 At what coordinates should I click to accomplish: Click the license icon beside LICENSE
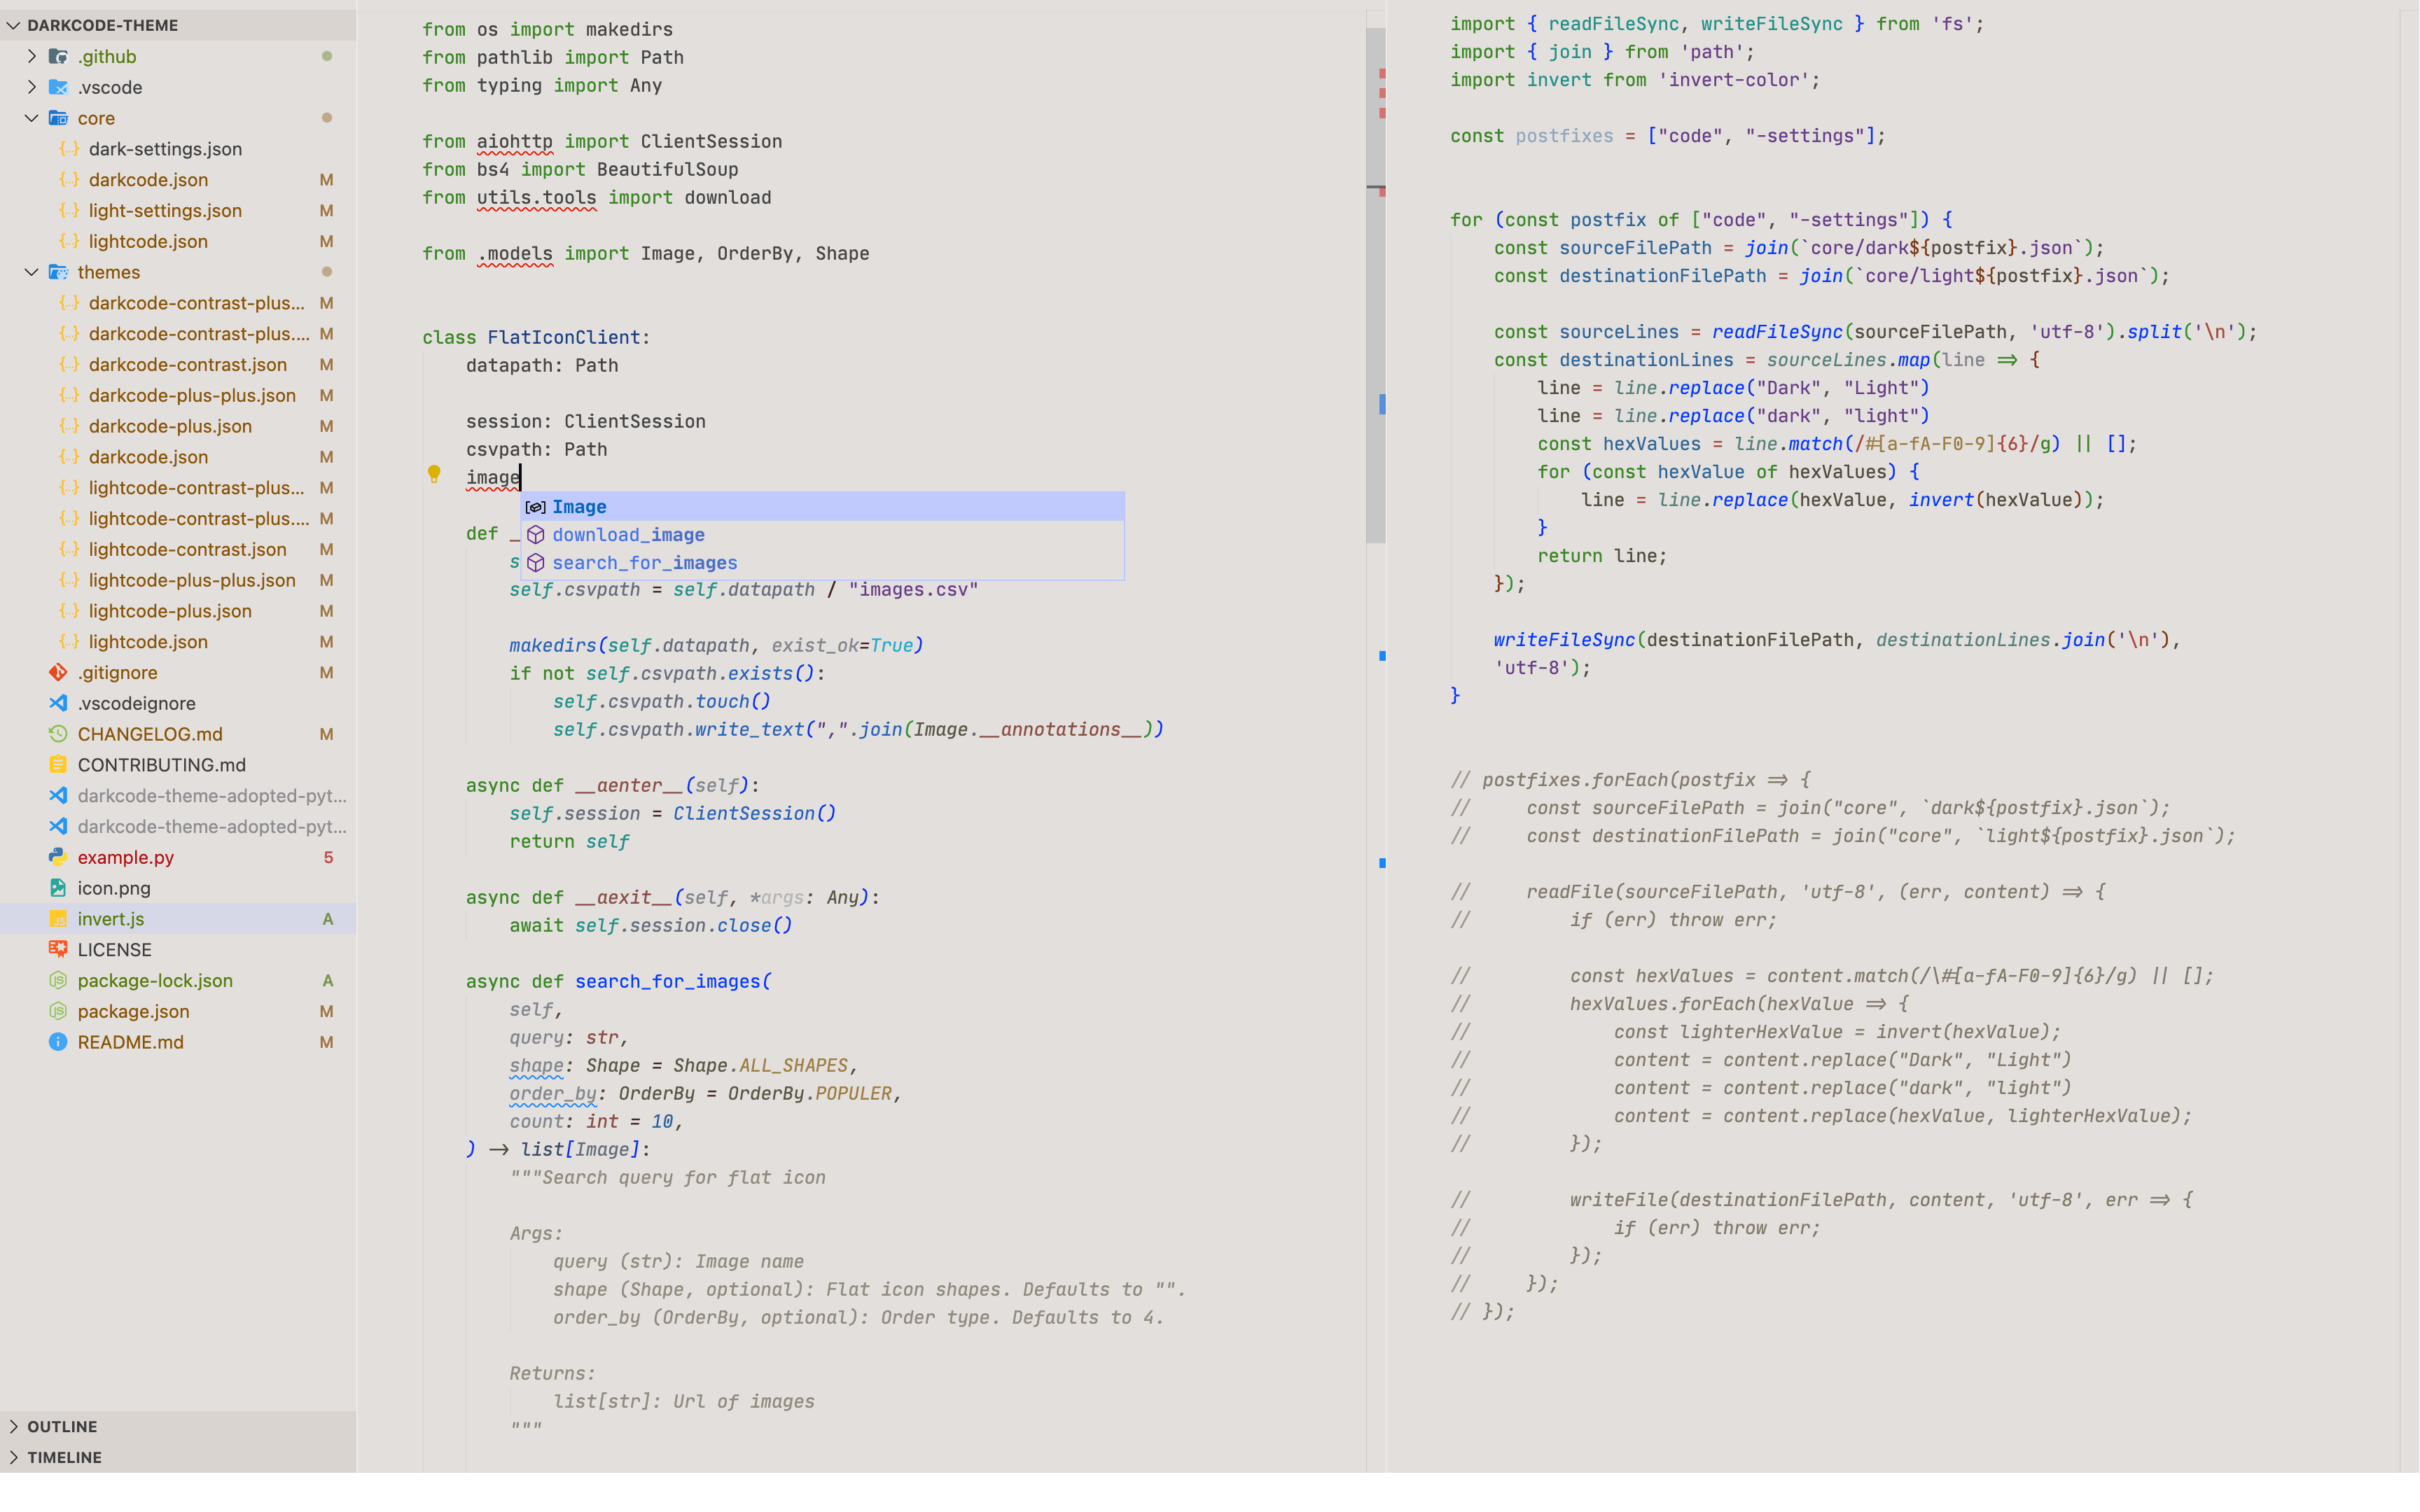(x=58, y=949)
